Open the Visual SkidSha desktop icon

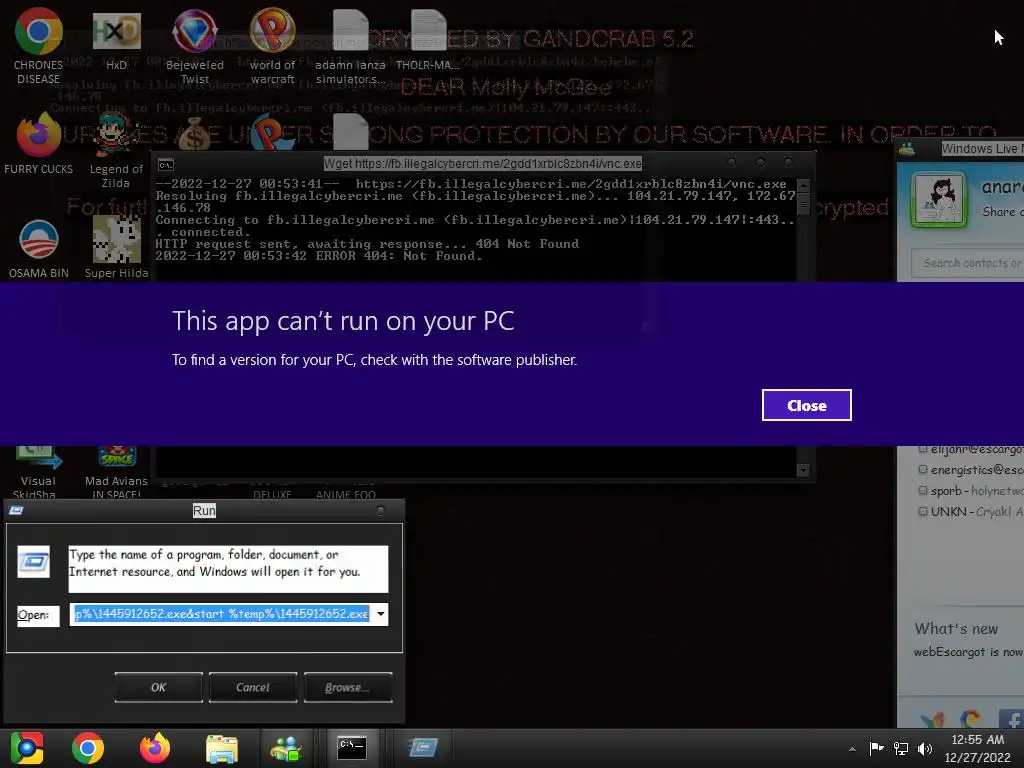coord(38,472)
